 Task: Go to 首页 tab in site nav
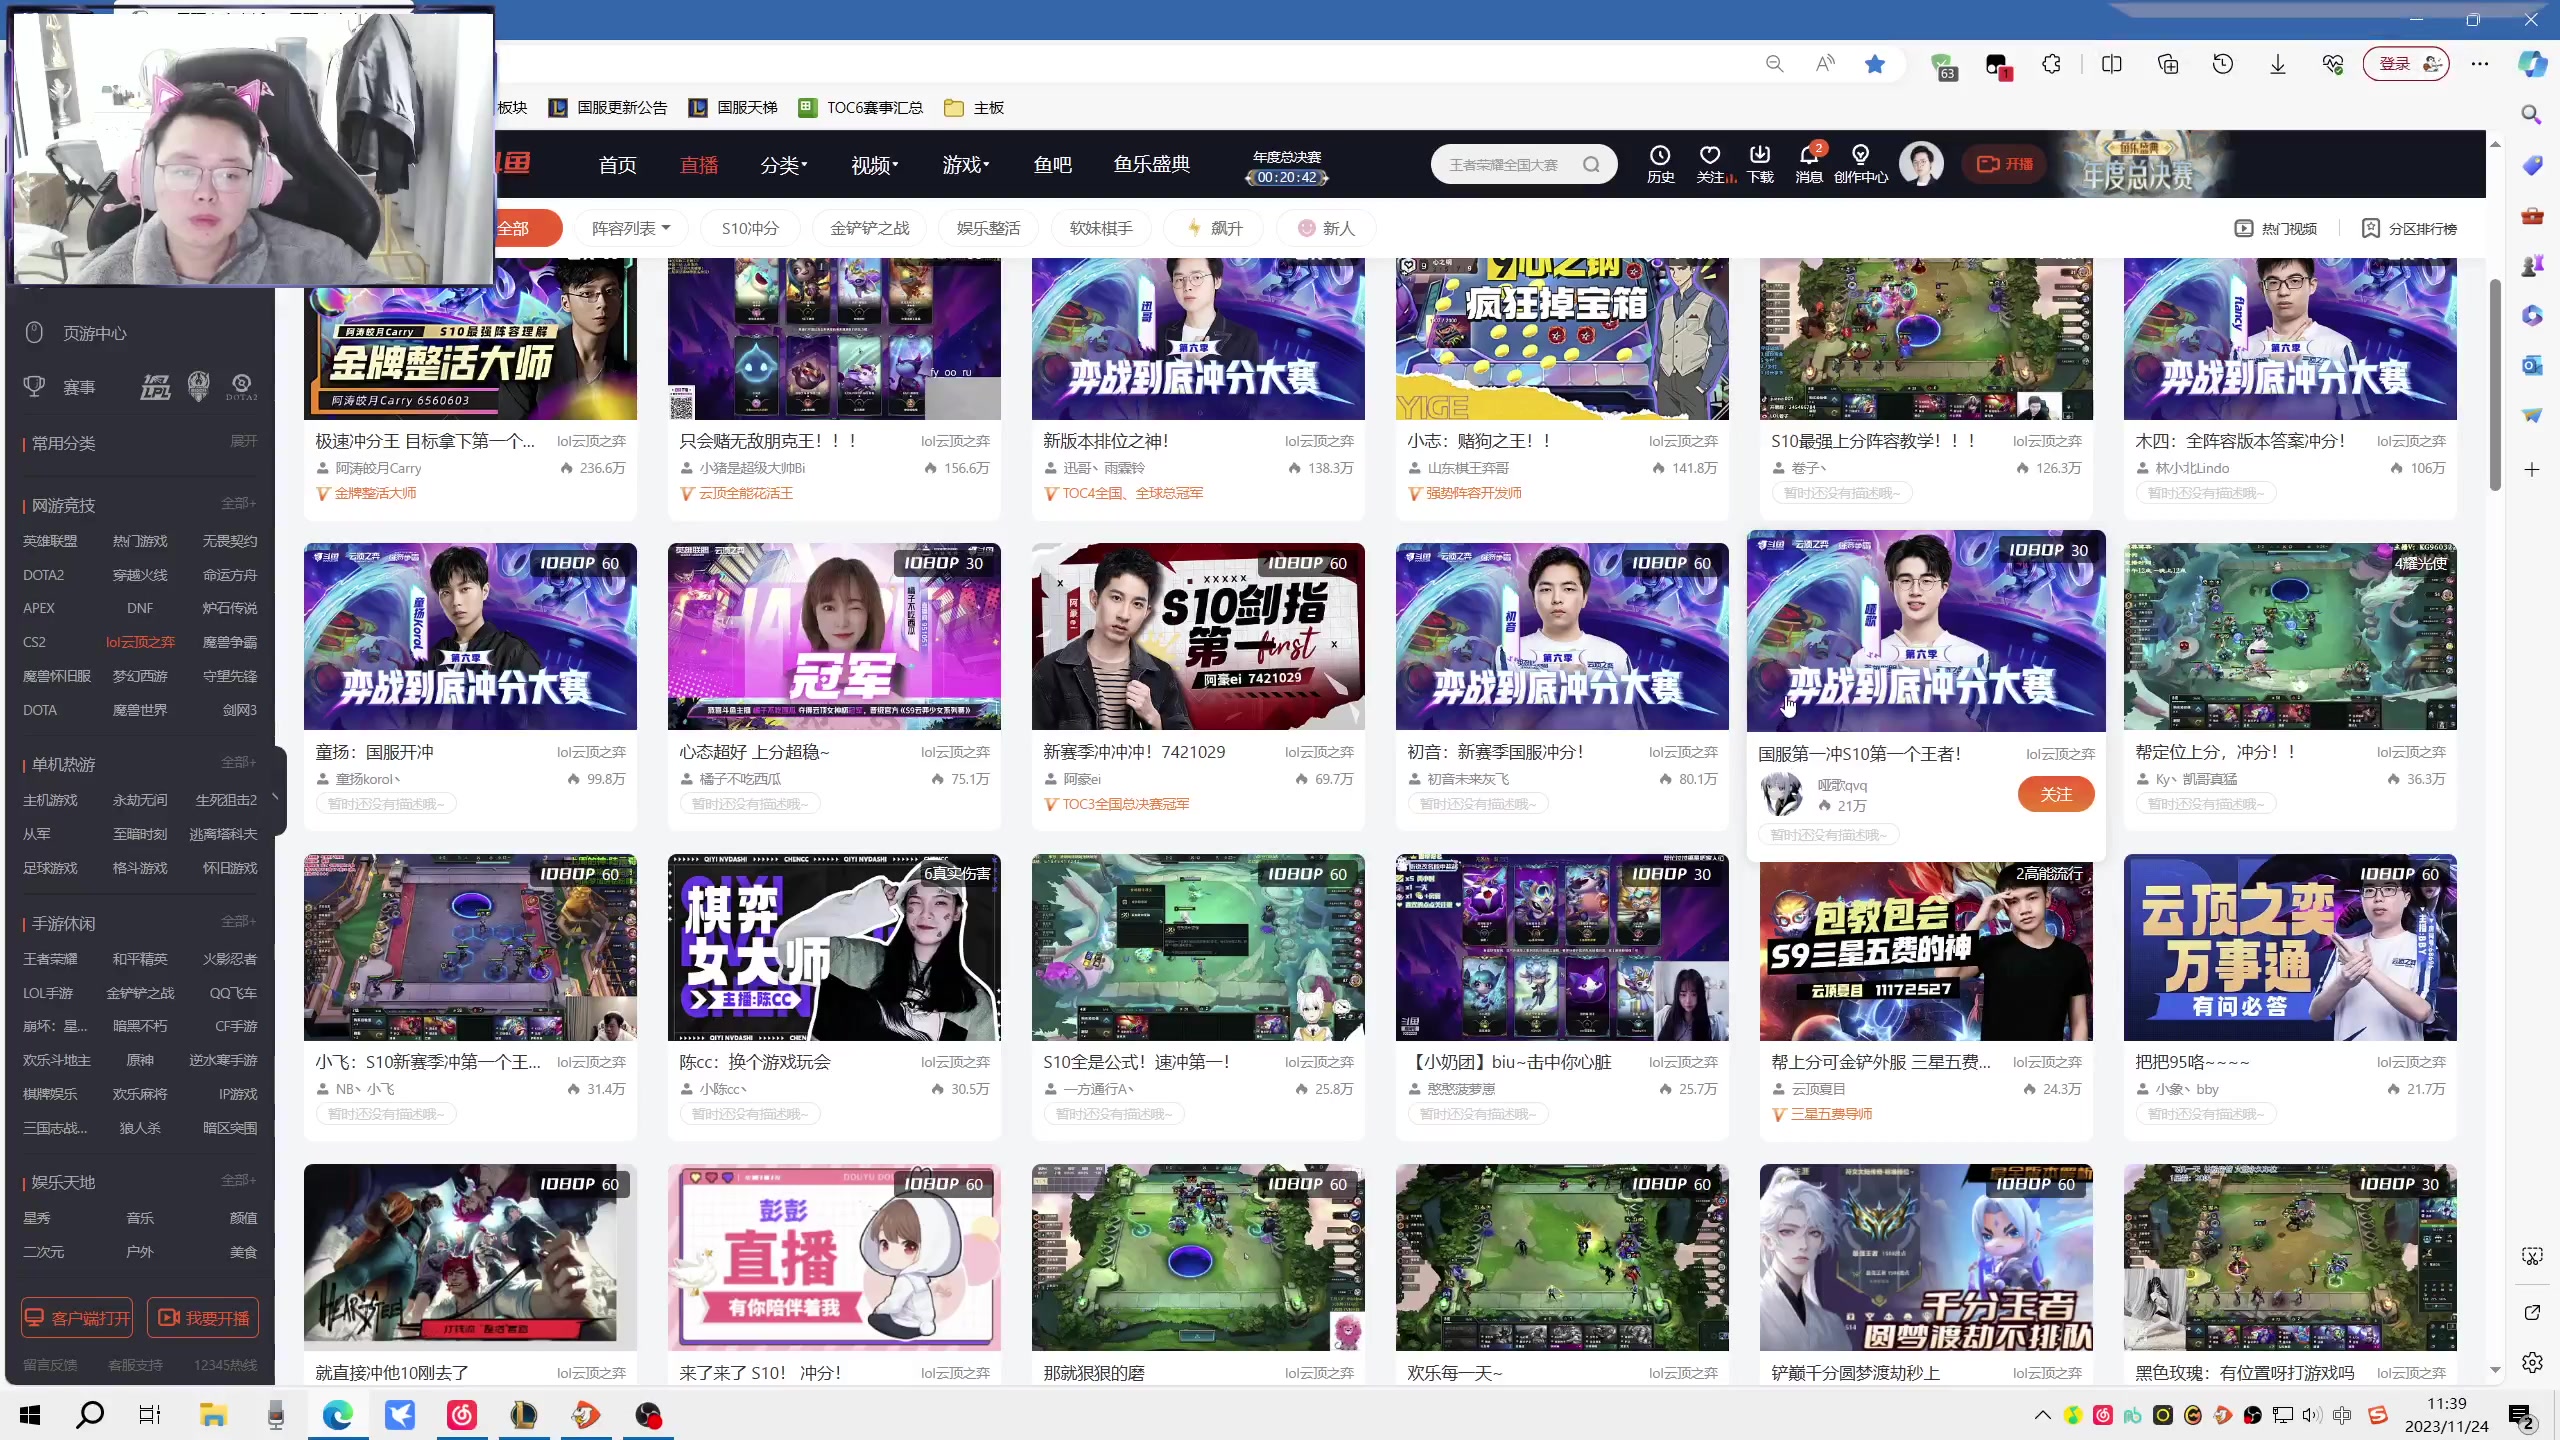tap(617, 165)
